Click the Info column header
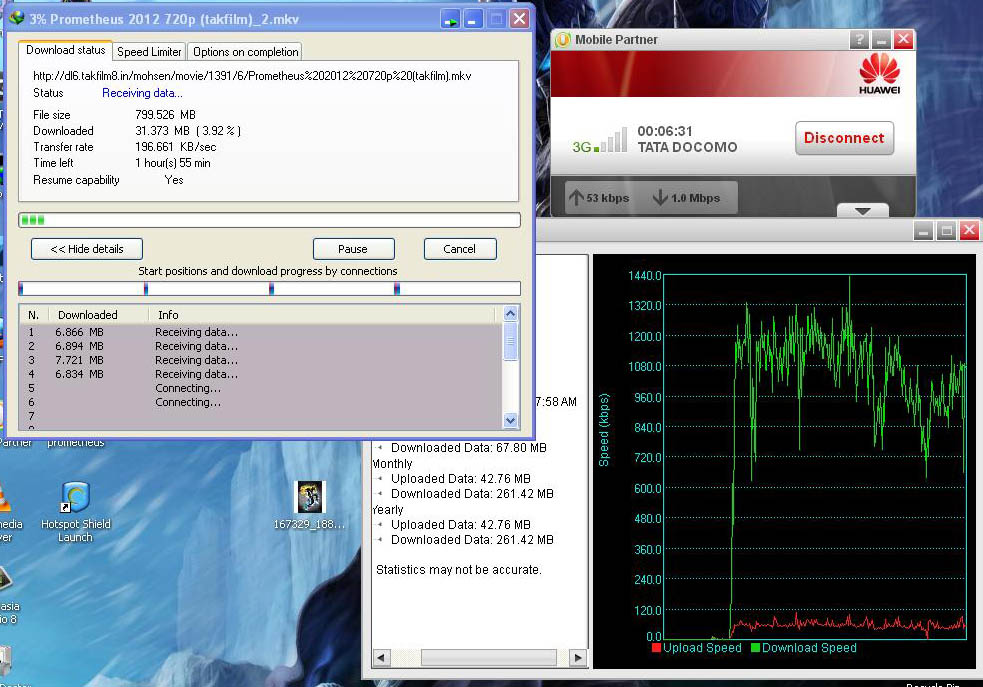Viewport: 983px width, 687px height. (x=168, y=315)
